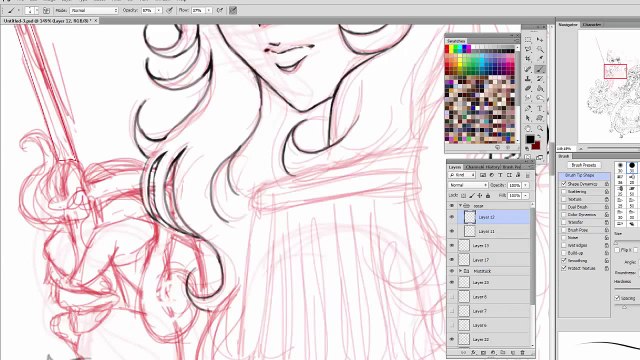Click the Layers tab
Viewport: 640px width, 360px height.
pyautogui.click(x=455, y=167)
